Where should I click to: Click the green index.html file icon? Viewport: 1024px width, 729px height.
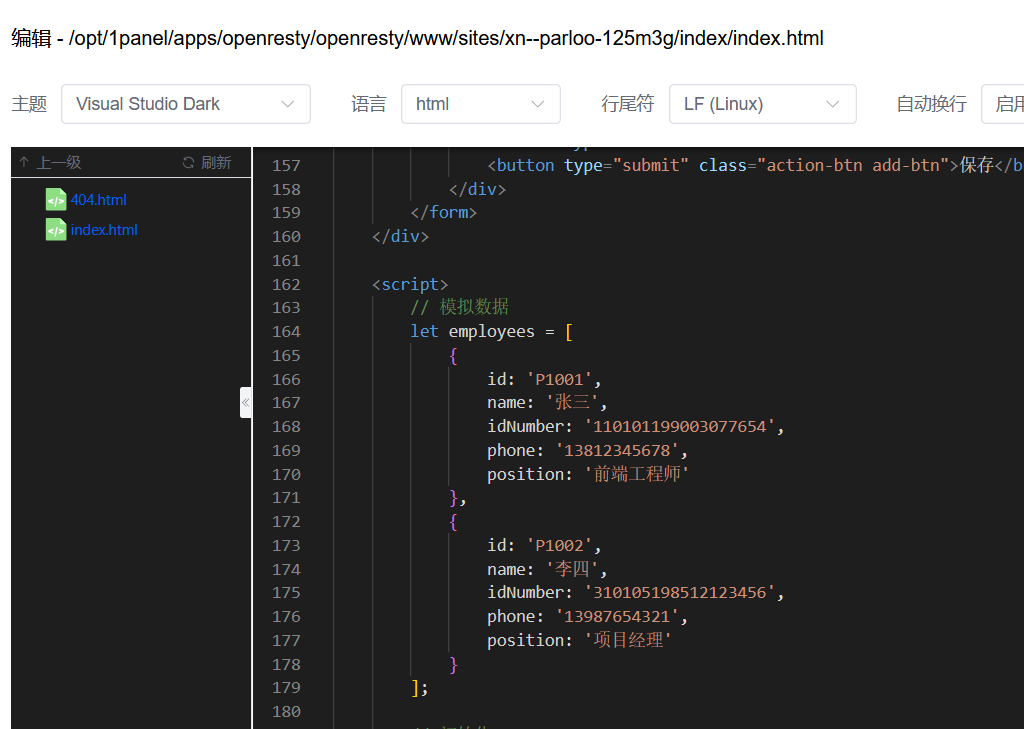(56, 230)
